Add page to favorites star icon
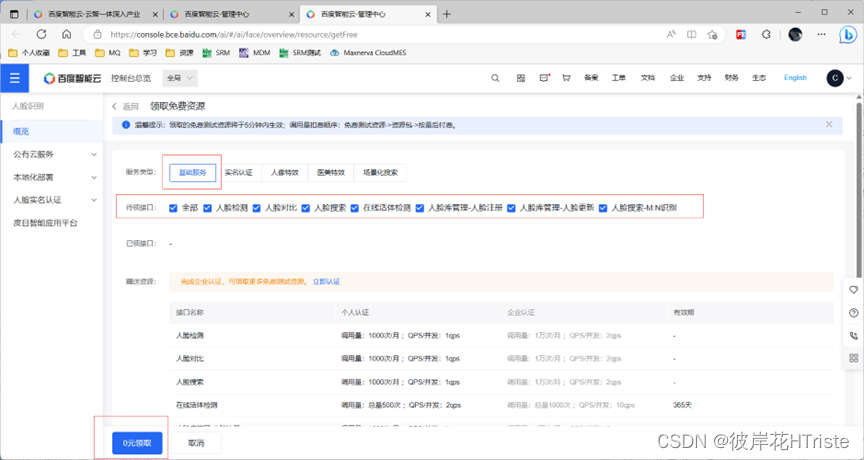This screenshot has height=460, width=864. pyautogui.click(x=712, y=34)
